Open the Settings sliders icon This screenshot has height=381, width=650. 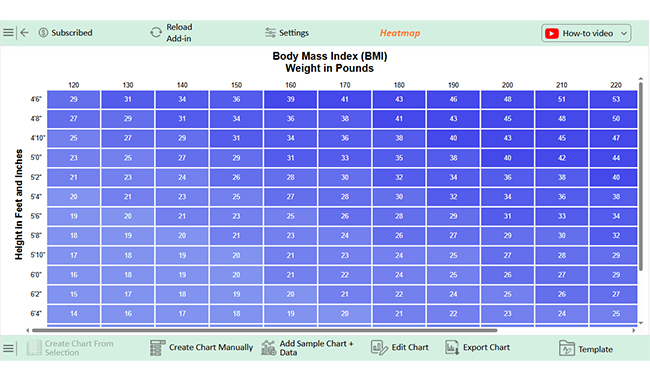pyautogui.click(x=270, y=32)
